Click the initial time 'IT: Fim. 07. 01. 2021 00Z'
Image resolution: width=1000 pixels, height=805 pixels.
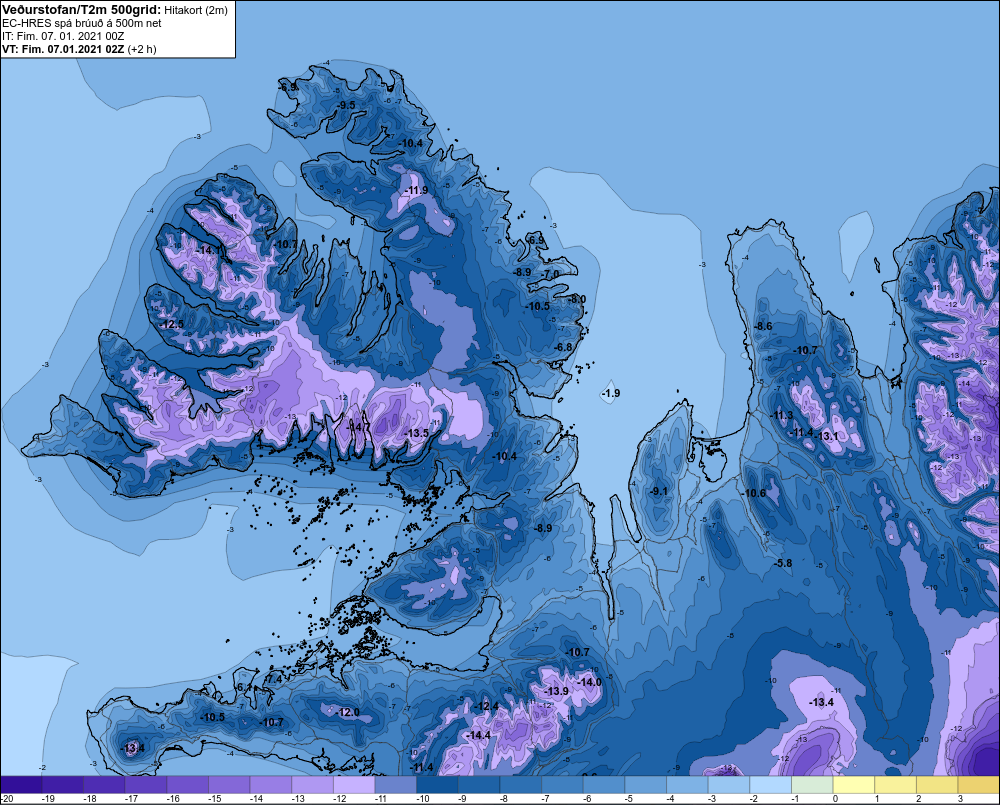click(63, 36)
